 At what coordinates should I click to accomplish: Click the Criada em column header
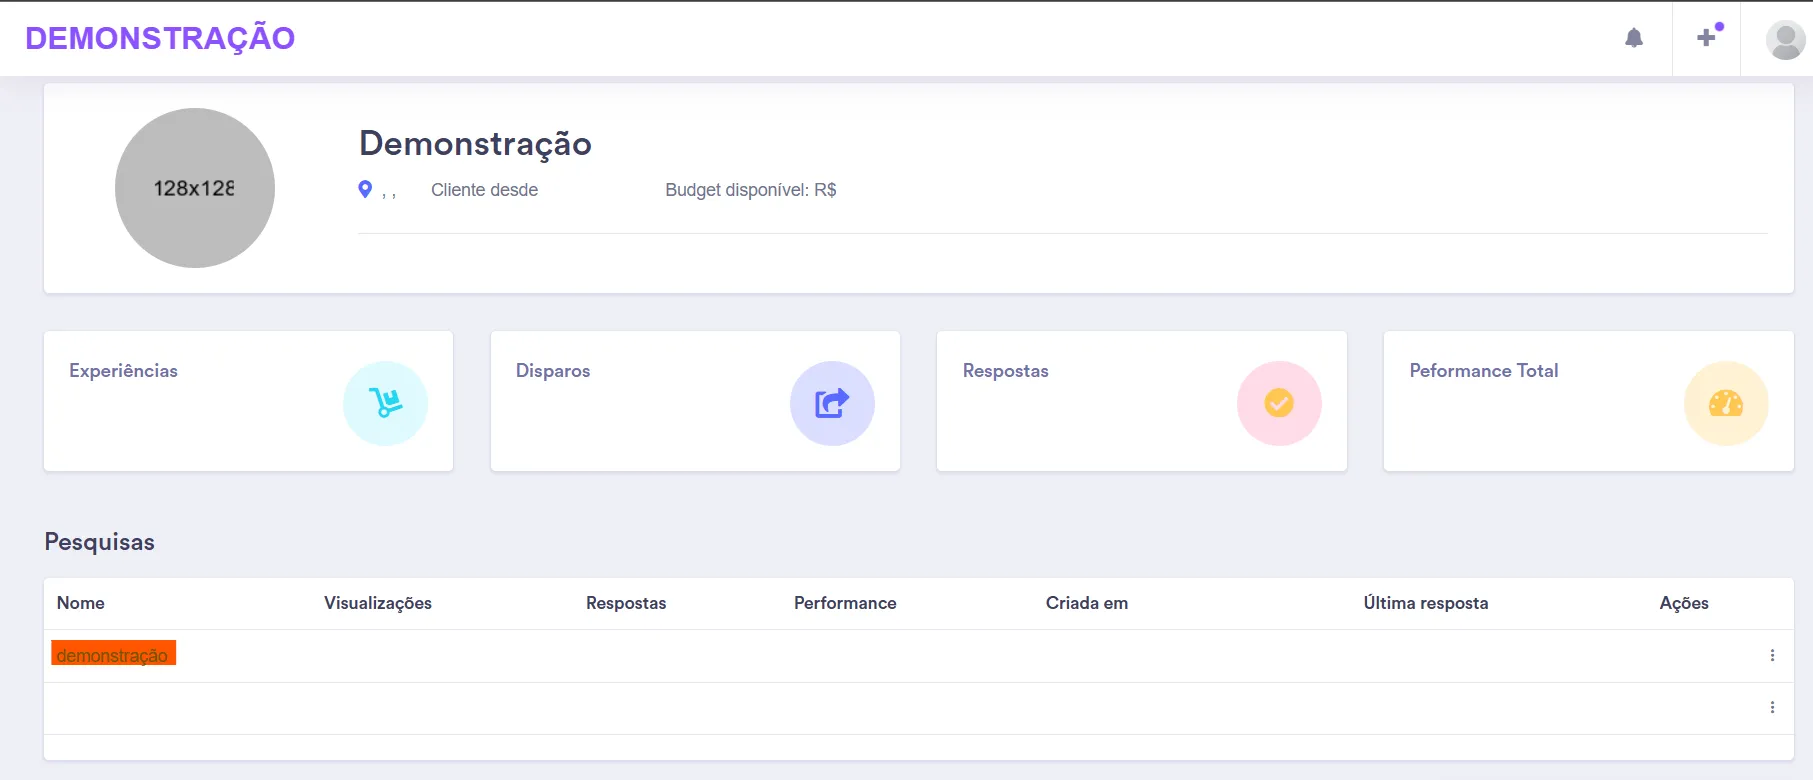1087,603
